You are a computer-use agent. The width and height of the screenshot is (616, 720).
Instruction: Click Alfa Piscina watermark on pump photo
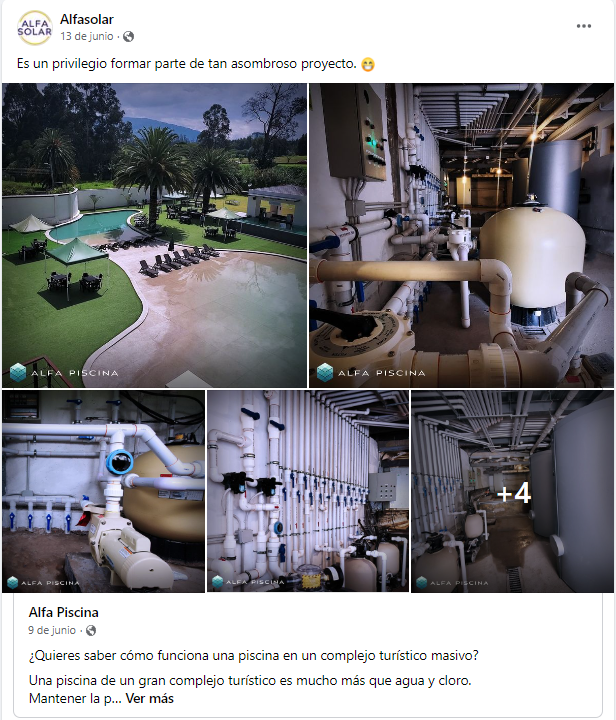[44, 583]
